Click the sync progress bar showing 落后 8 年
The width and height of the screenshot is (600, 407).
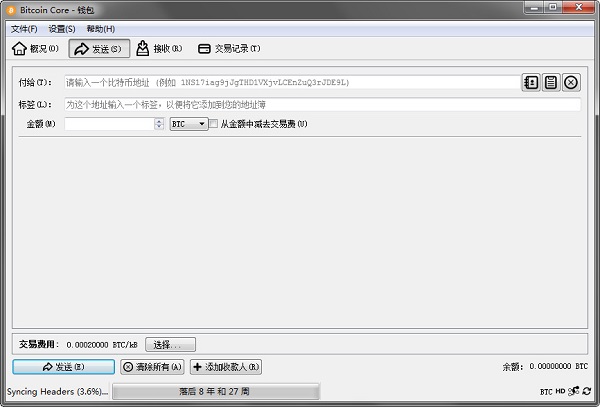click(x=215, y=391)
